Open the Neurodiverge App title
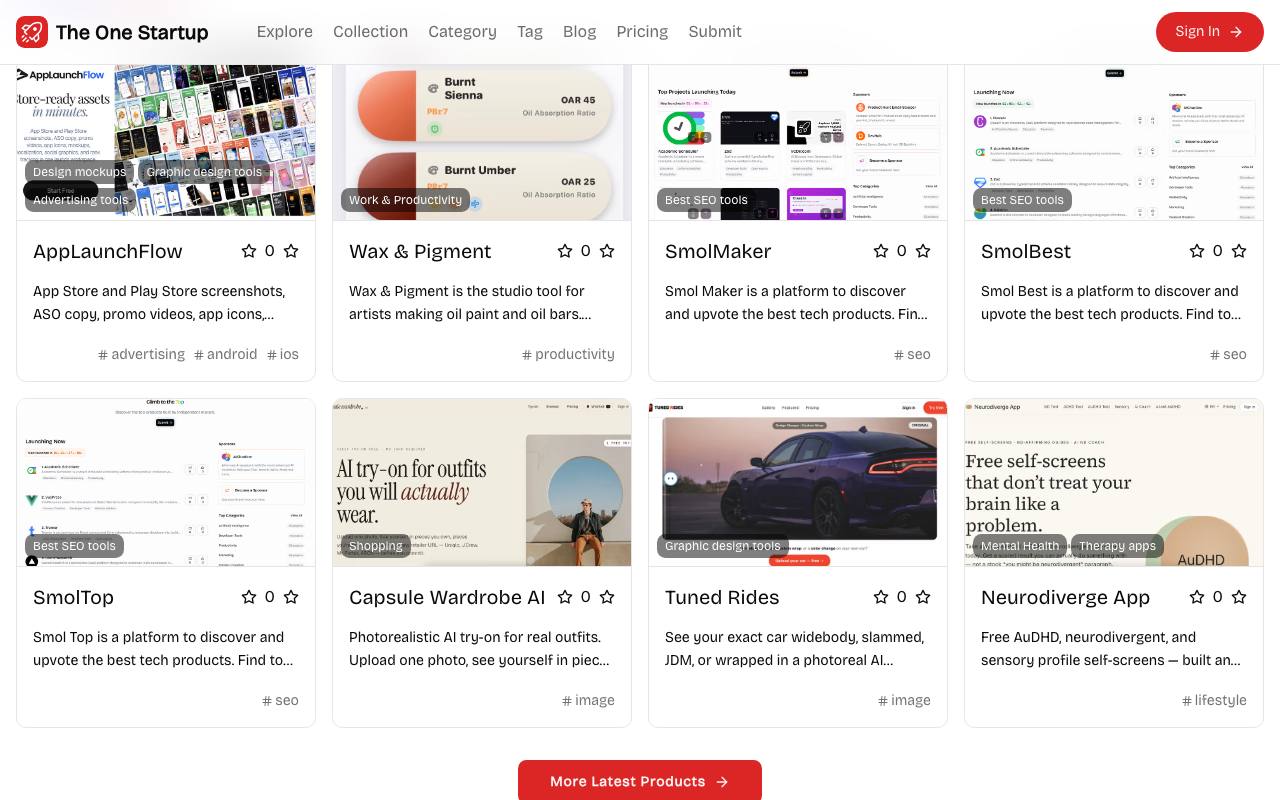The image size is (1280, 800). [1065, 597]
